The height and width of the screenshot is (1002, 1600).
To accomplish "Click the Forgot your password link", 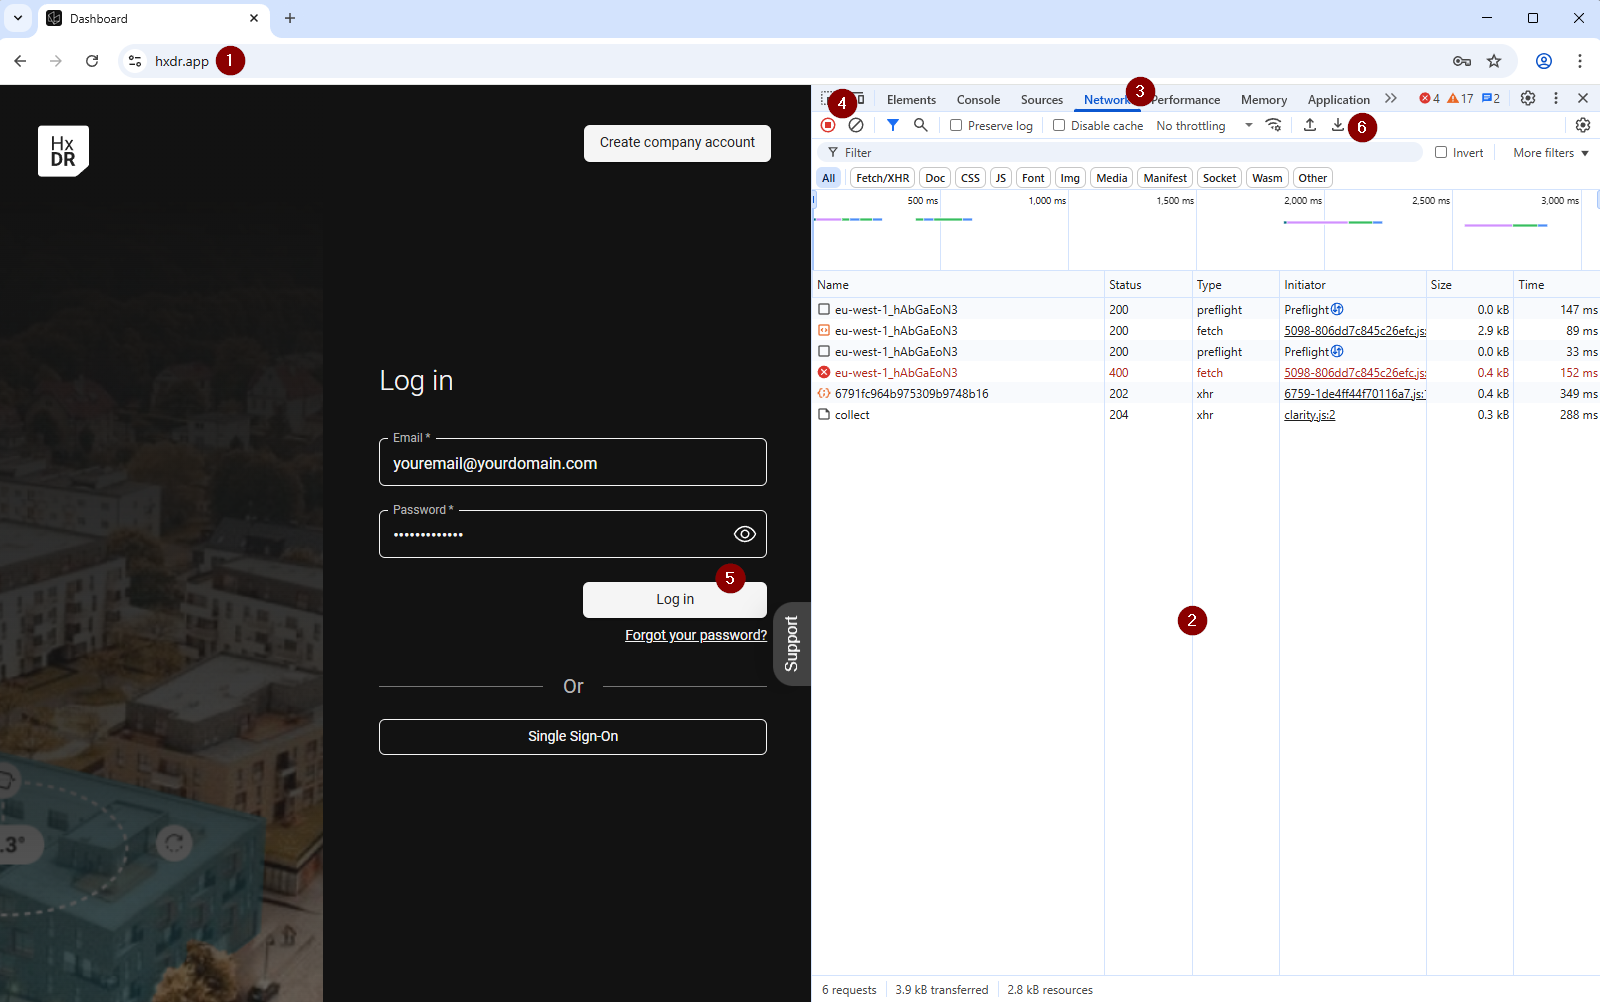I will 695,635.
